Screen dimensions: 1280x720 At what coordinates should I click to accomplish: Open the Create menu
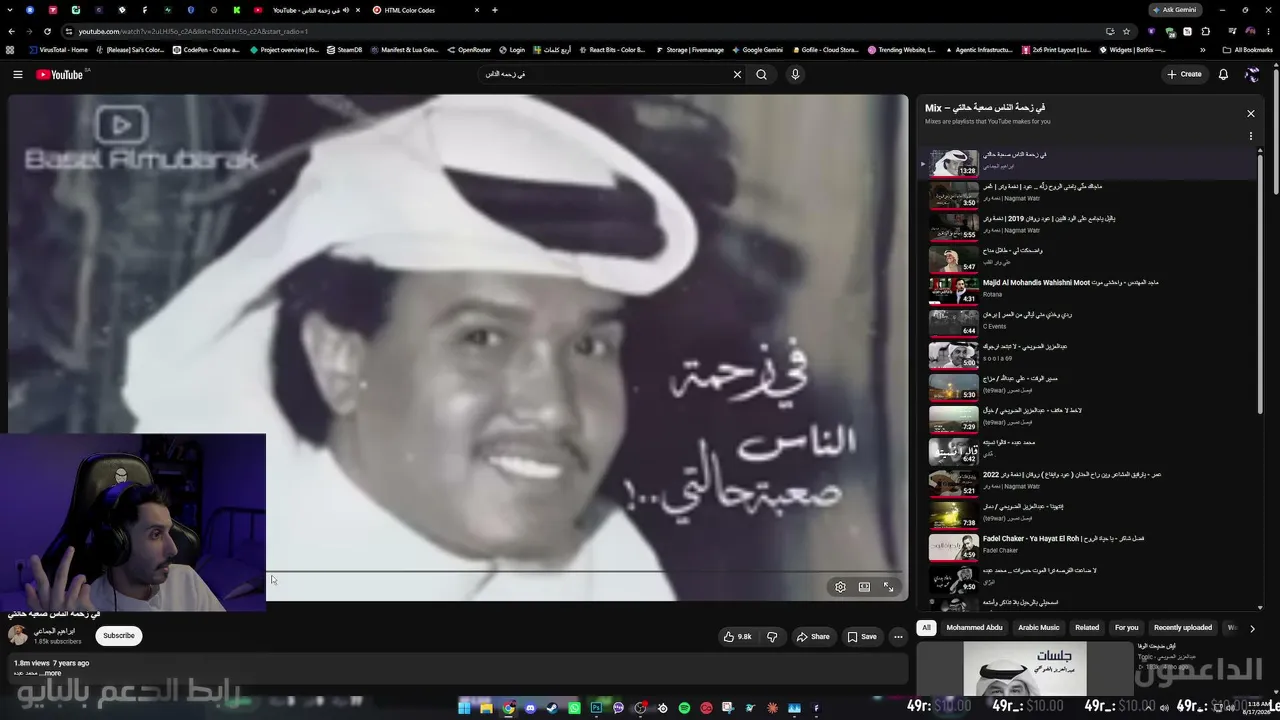click(1184, 74)
